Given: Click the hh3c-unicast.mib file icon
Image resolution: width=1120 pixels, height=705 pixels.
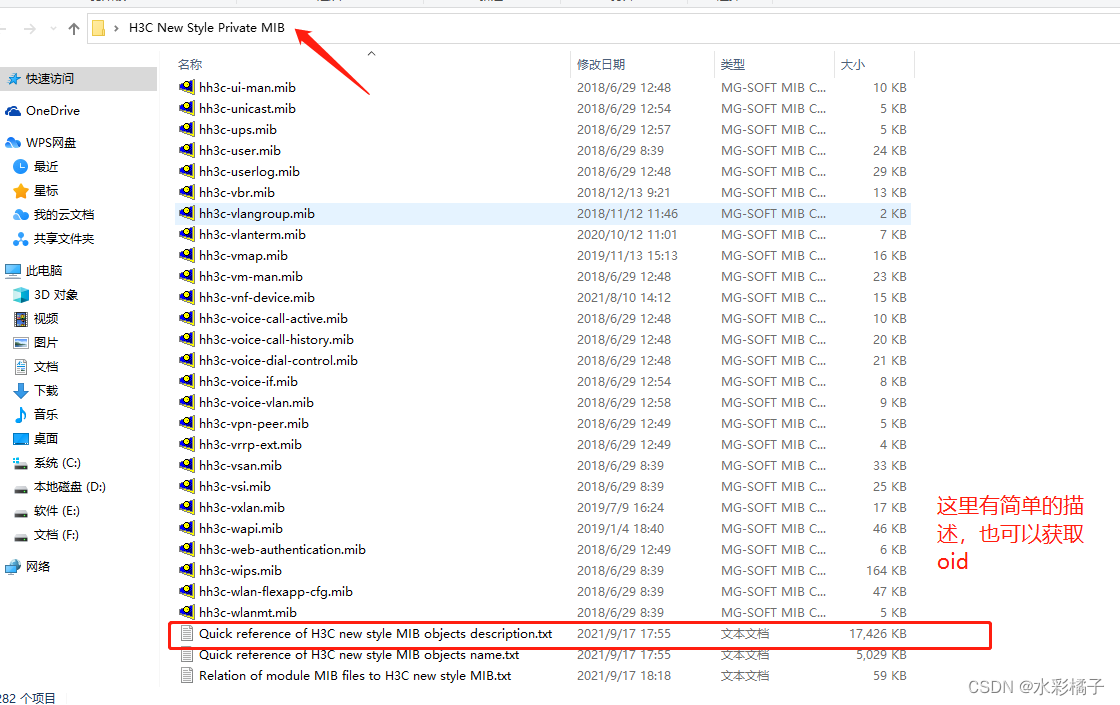Looking at the screenshot, I should [x=186, y=108].
